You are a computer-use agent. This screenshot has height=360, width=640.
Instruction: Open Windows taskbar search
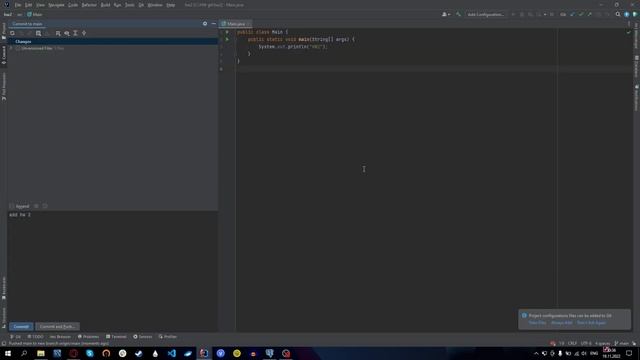(x=24, y=353)
